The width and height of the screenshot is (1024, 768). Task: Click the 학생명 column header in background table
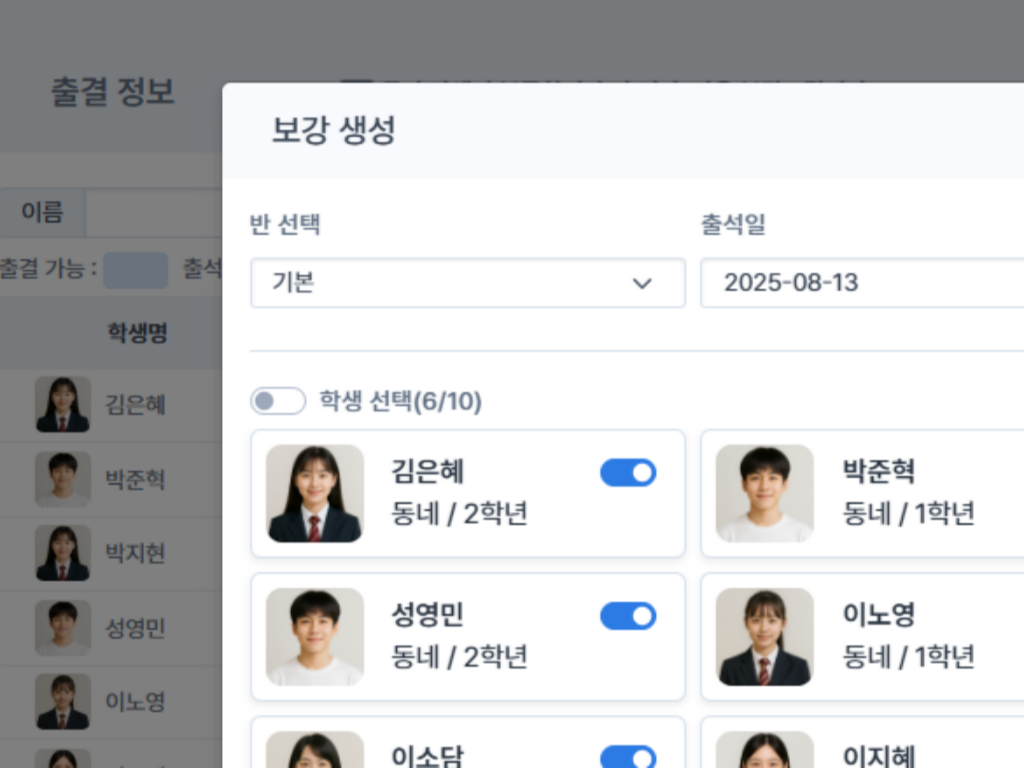pyautogui.click(x=137, y=332)
